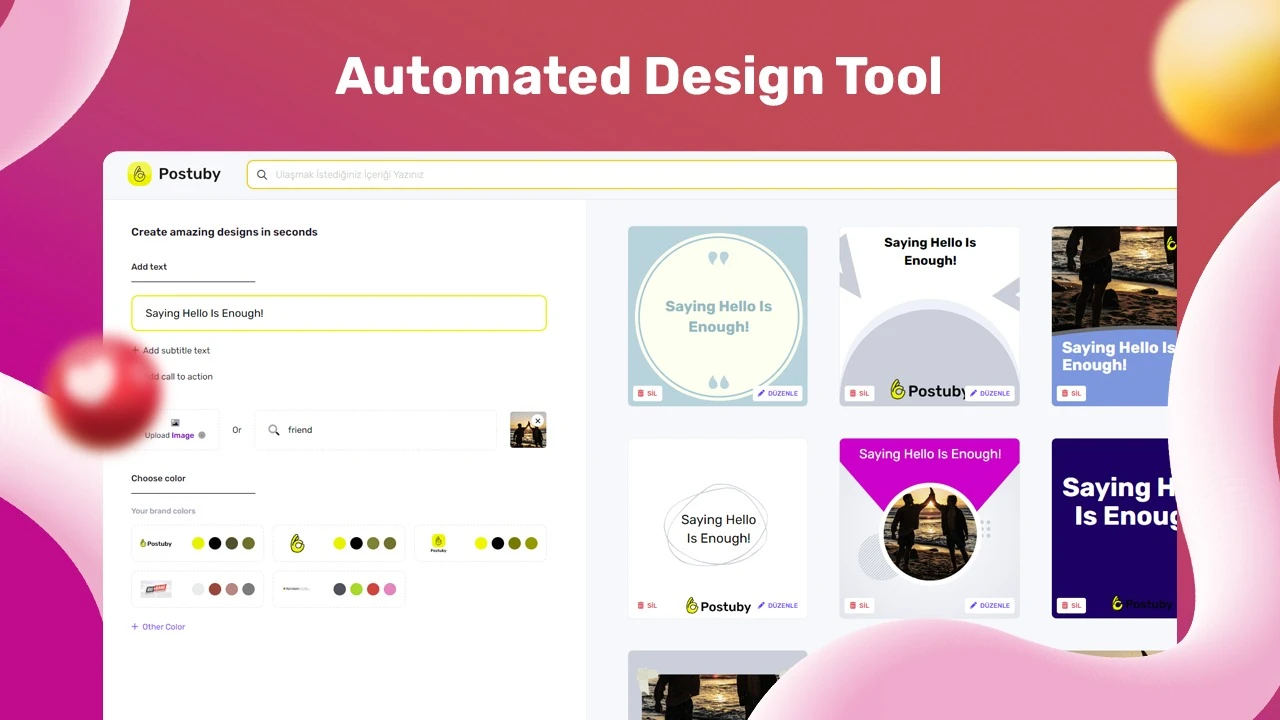1280x720 pixels.
Task: Open the magenta design with circular photo
Action: click(x=930, y=528)
